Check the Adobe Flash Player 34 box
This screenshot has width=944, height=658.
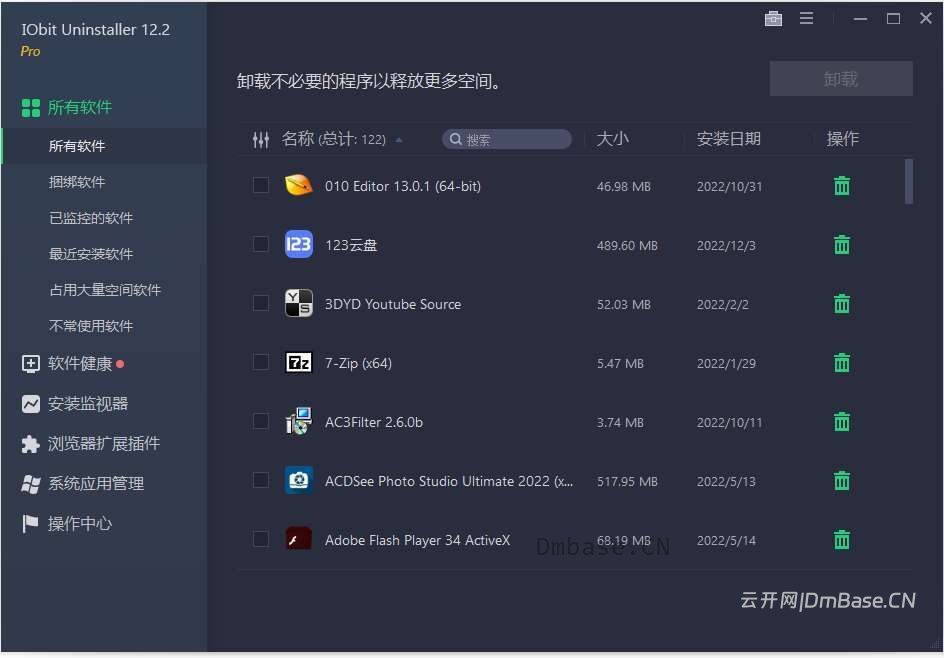click(x=261, y=539)
